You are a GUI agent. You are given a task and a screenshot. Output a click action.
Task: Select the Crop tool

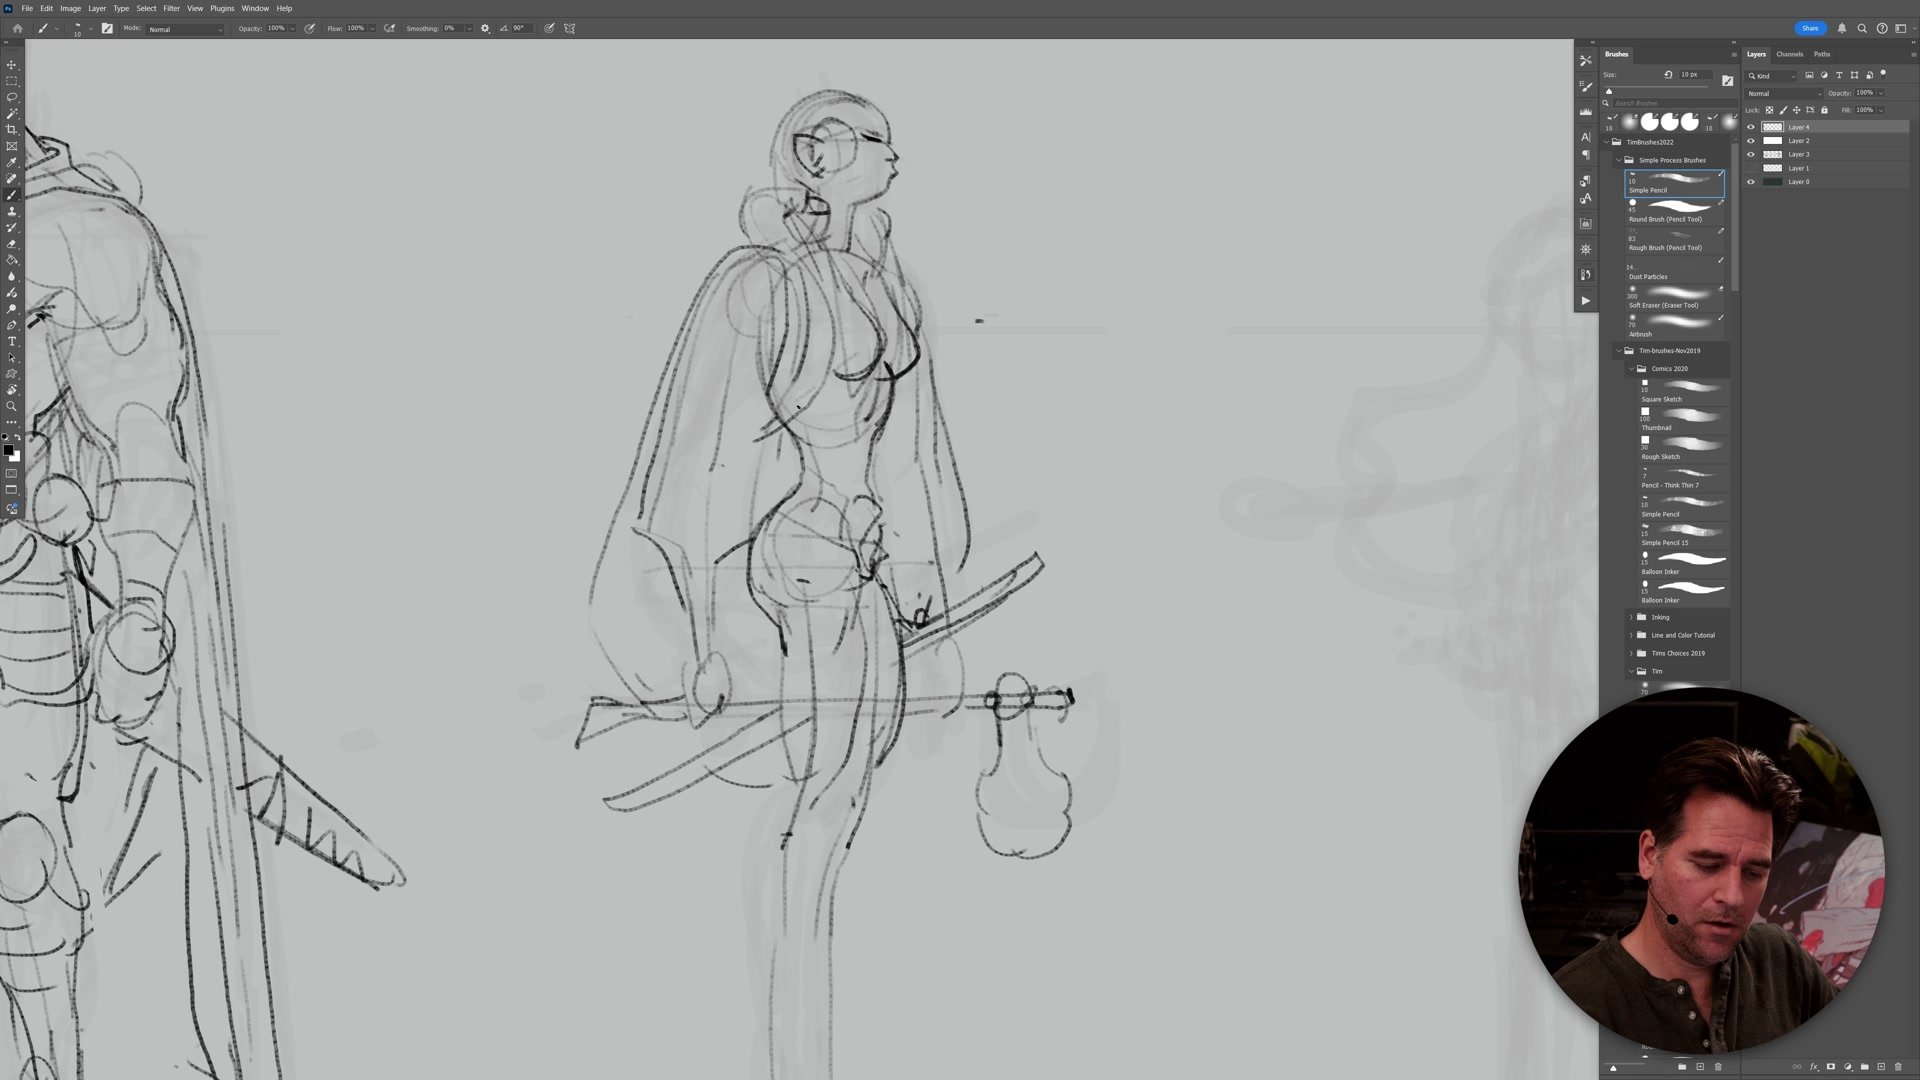(x=12, y=130)
